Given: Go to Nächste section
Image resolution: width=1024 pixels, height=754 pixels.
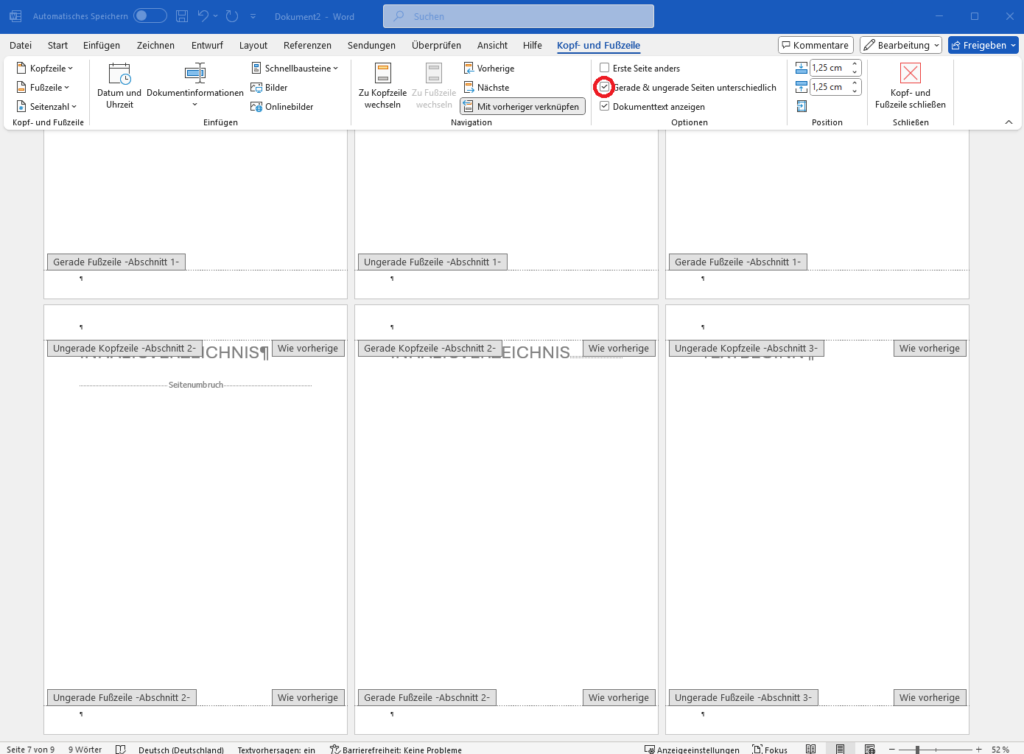Looking at the screenshot, I should (x=487, y=87).
